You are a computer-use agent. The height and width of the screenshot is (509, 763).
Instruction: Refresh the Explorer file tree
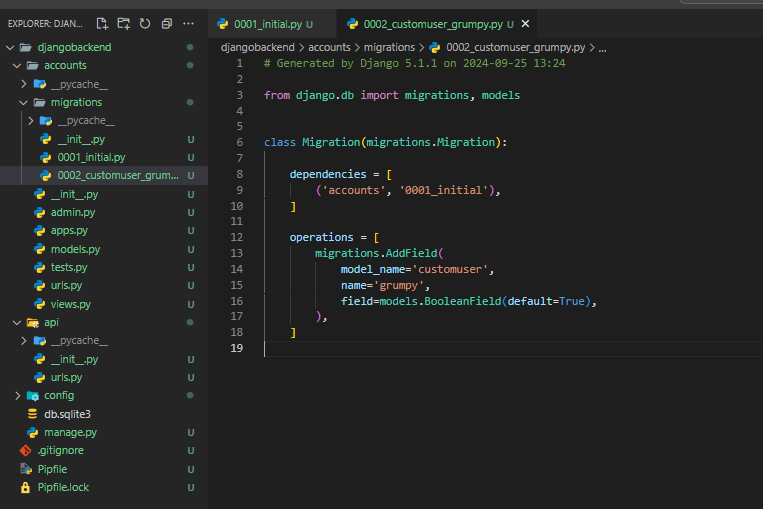(x=145, y=23)
